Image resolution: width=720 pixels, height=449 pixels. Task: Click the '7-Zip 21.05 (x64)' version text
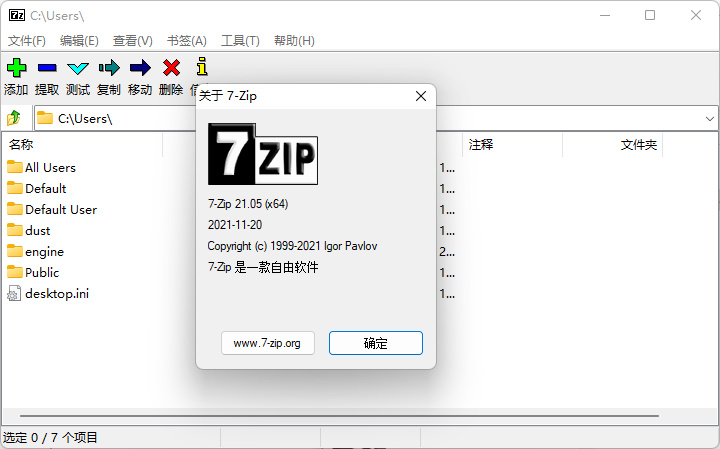[x=248, y=204]
